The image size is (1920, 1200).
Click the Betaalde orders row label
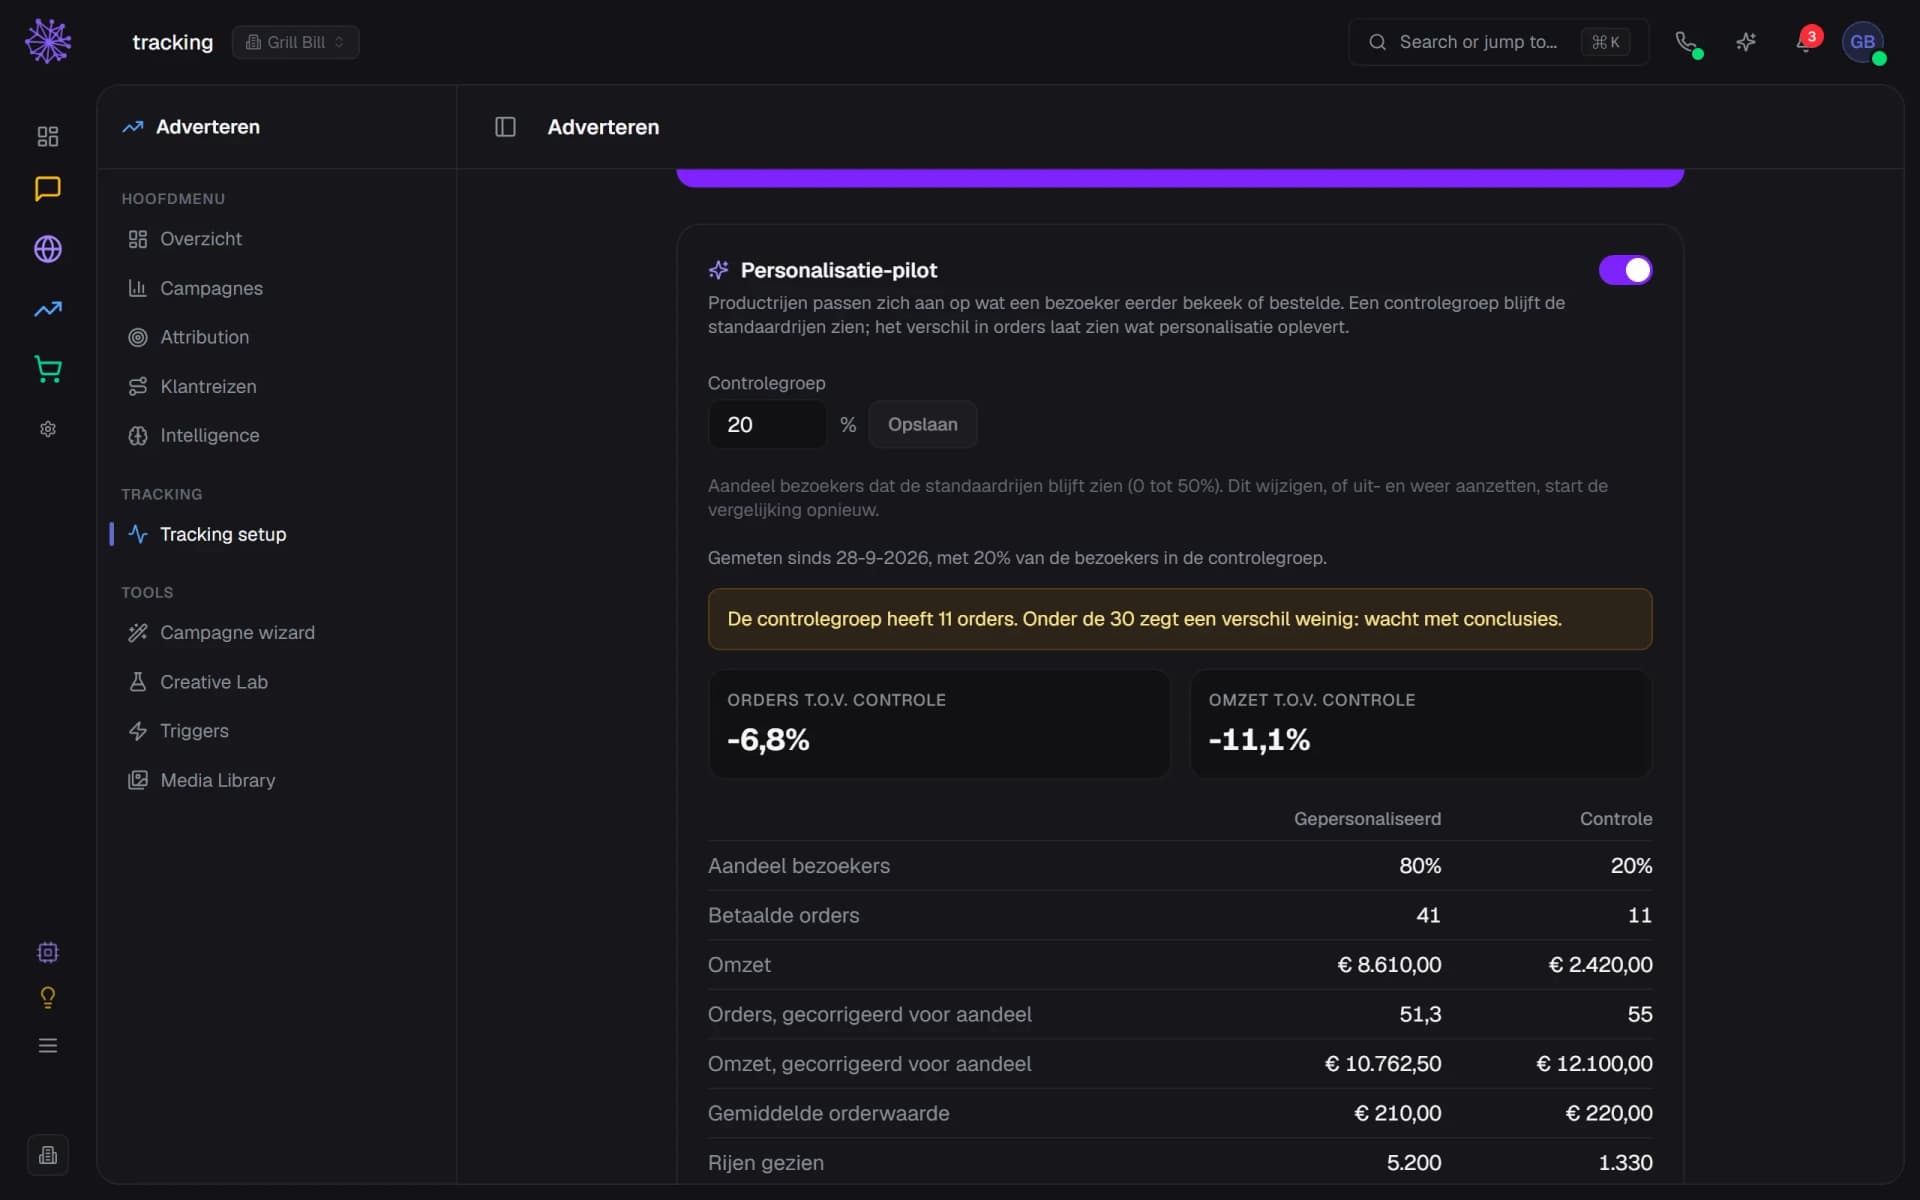tap(783, 915)
